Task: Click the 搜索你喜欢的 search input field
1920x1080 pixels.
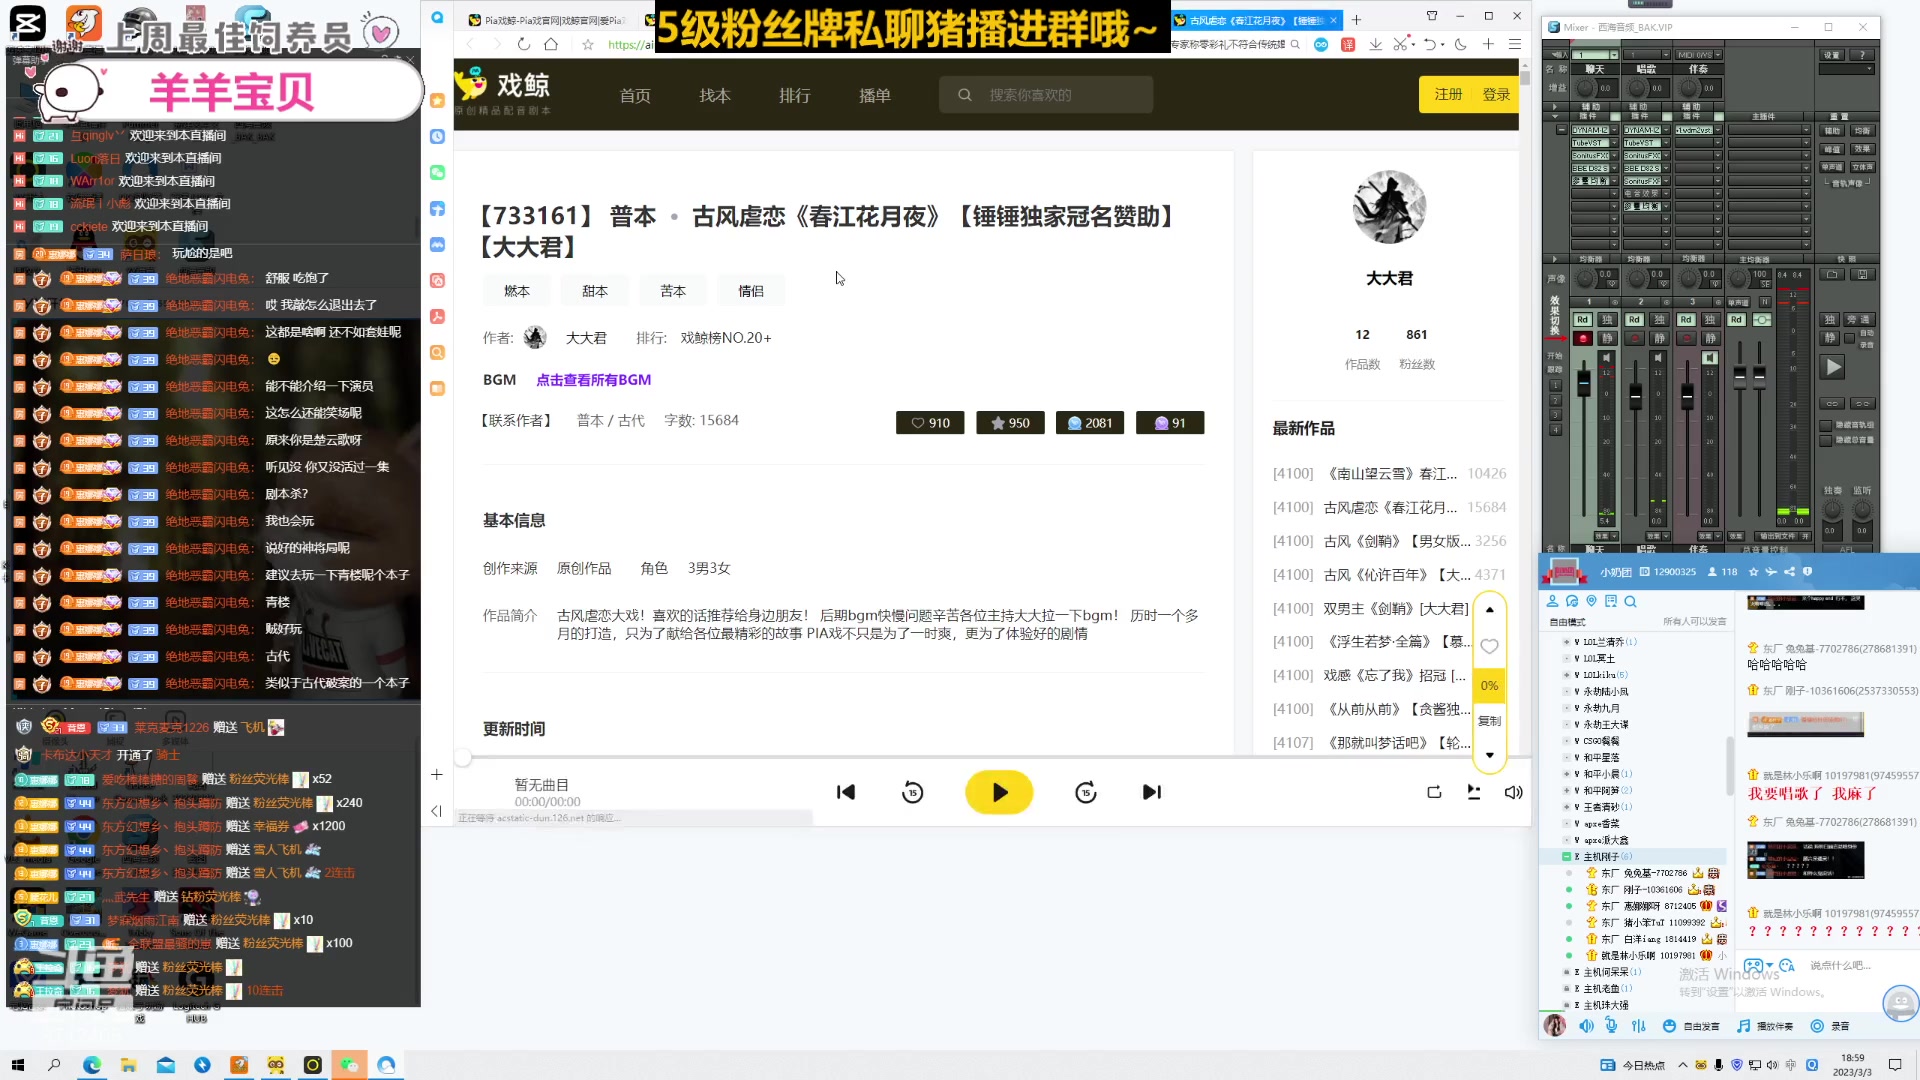Action: 1046,94
